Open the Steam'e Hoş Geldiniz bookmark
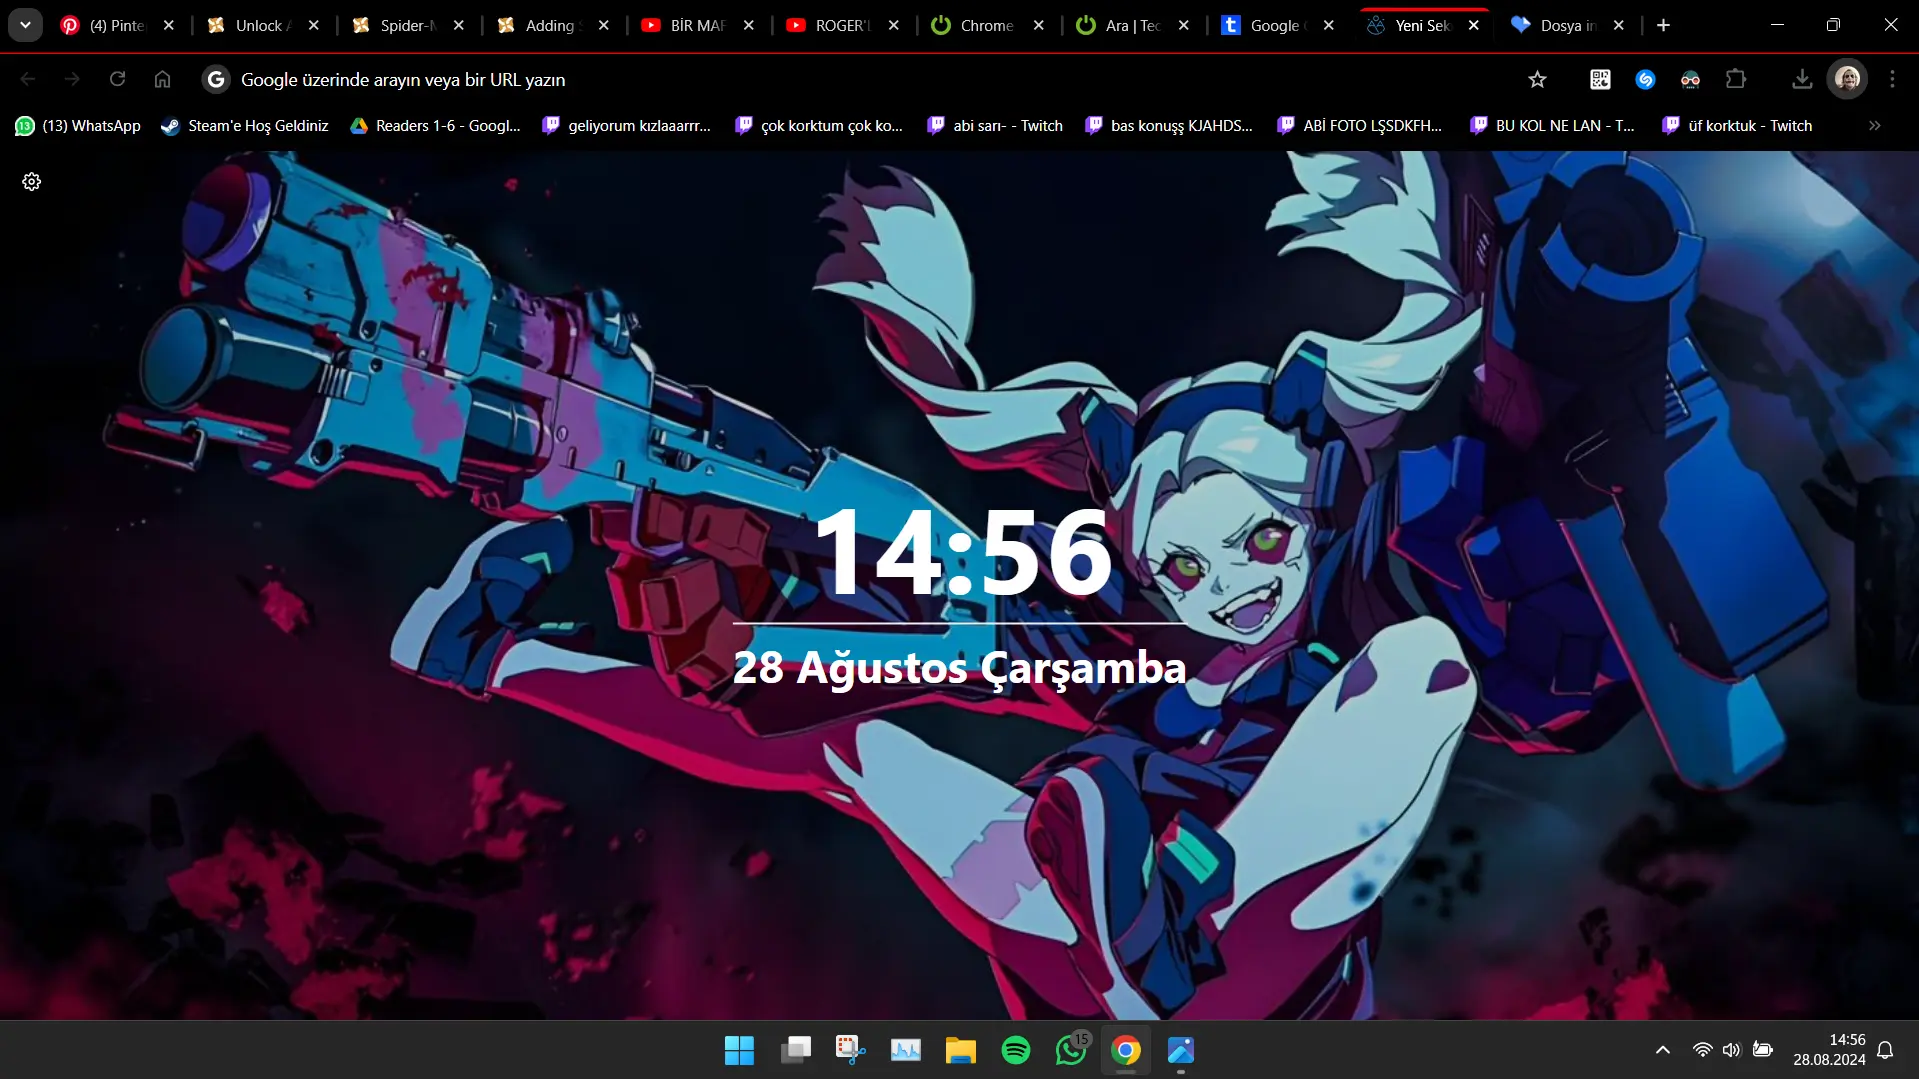The width and height of the screenshot is (1919, 1079). [245, 126]
